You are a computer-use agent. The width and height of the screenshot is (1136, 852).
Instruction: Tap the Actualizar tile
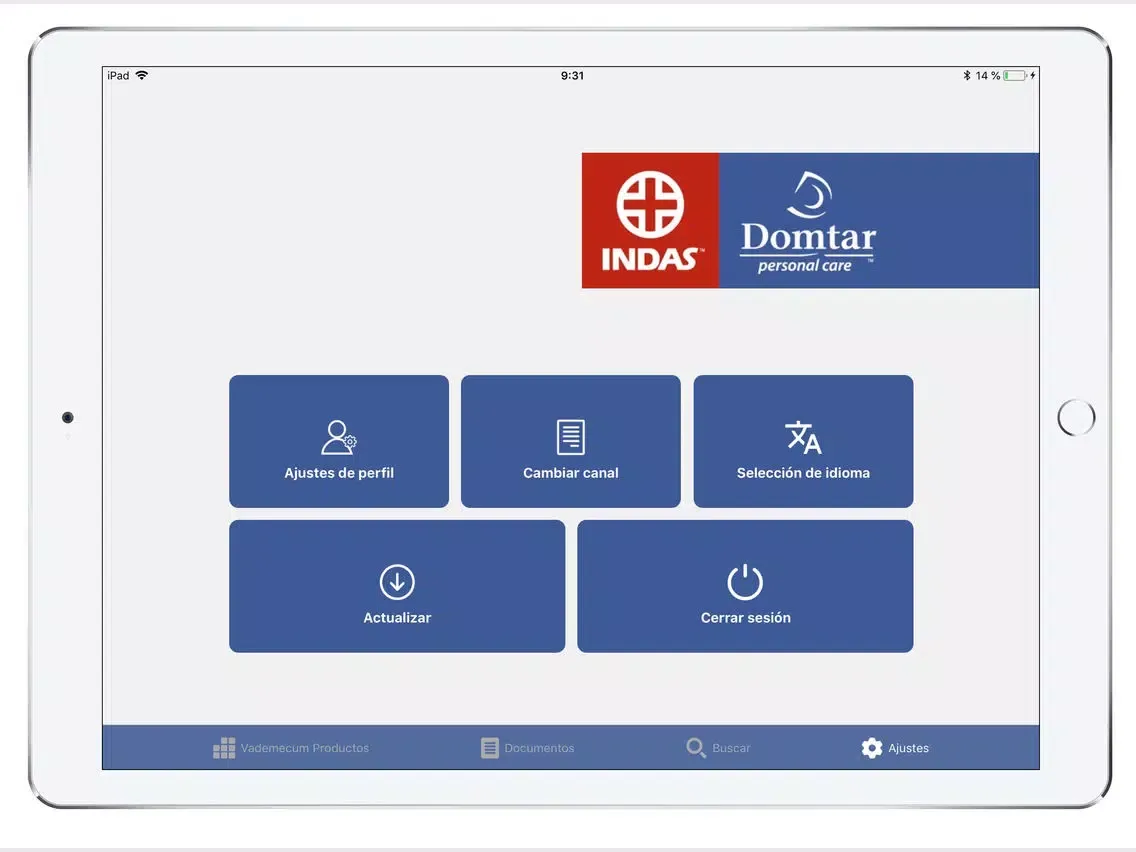click(x=397, y=586)
